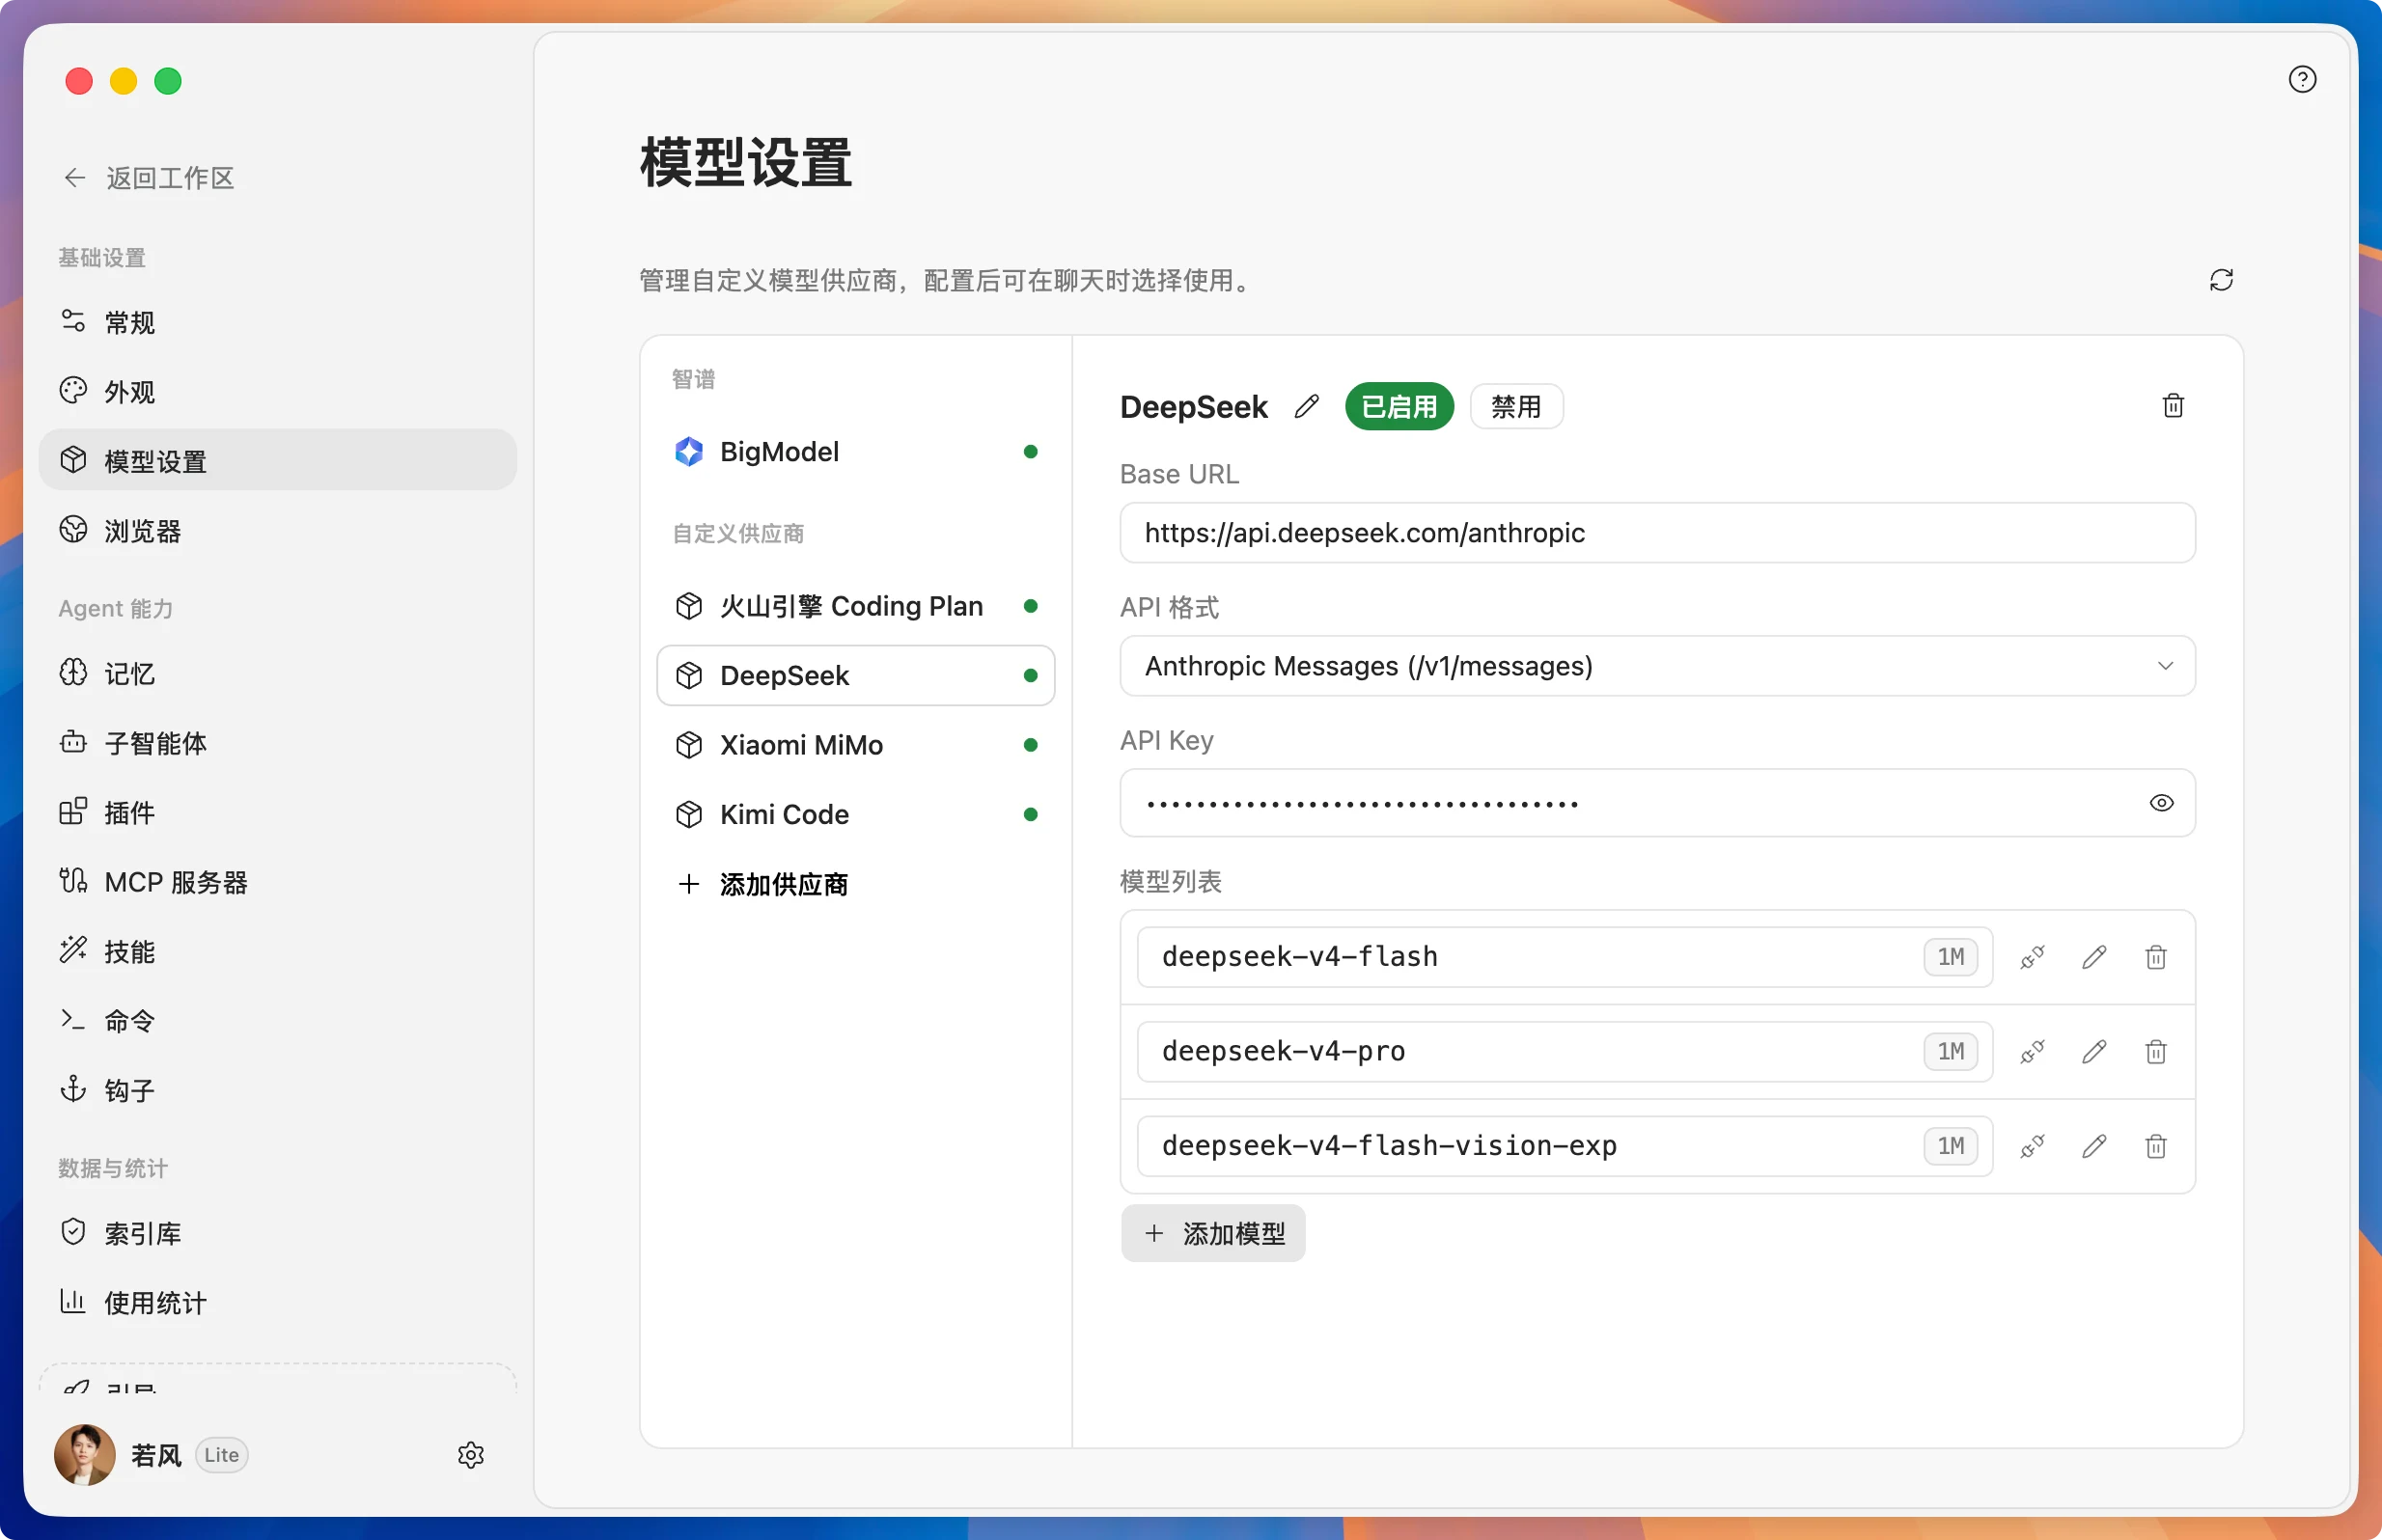Open 子智能体 sub-agents page
2382x1540 pixels.
point(277,742)
